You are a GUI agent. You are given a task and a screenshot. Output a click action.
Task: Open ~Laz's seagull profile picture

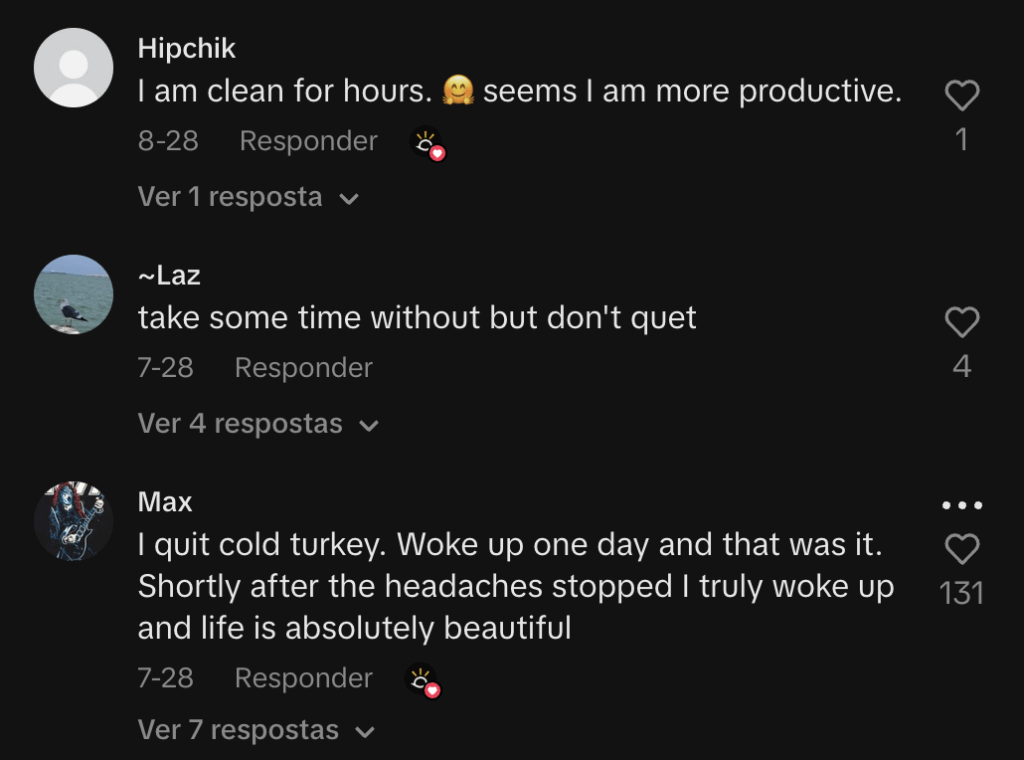[73, 294]
